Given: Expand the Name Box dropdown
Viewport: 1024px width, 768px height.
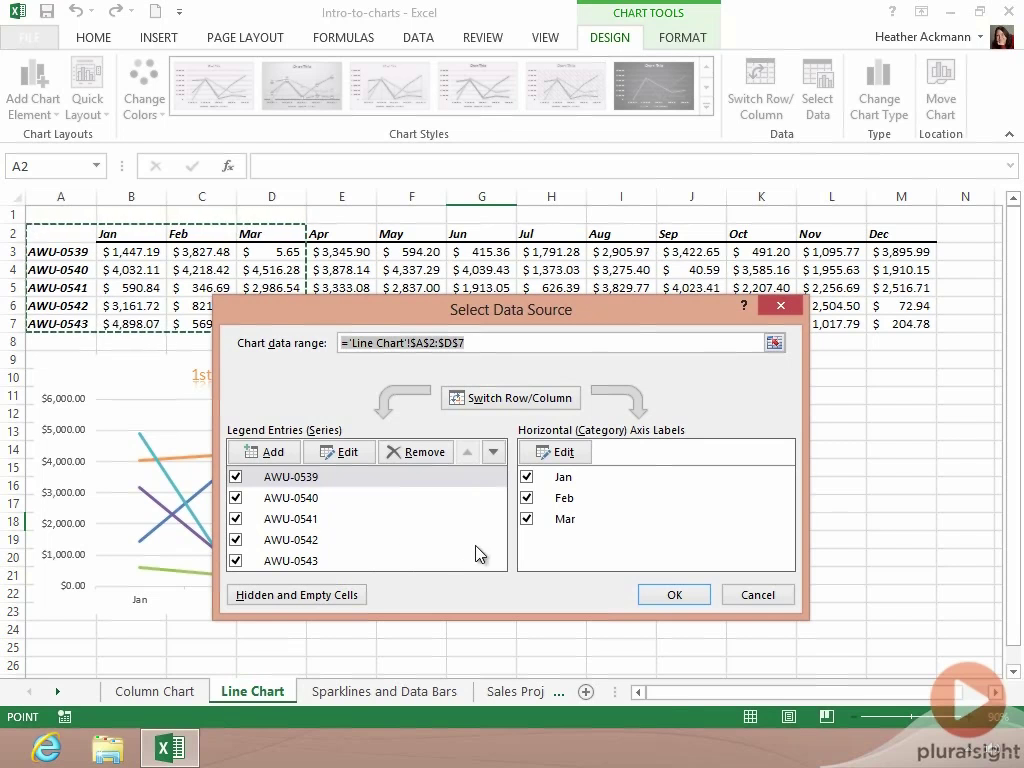Looking at the screenshot, I should [x=96, y=165].
